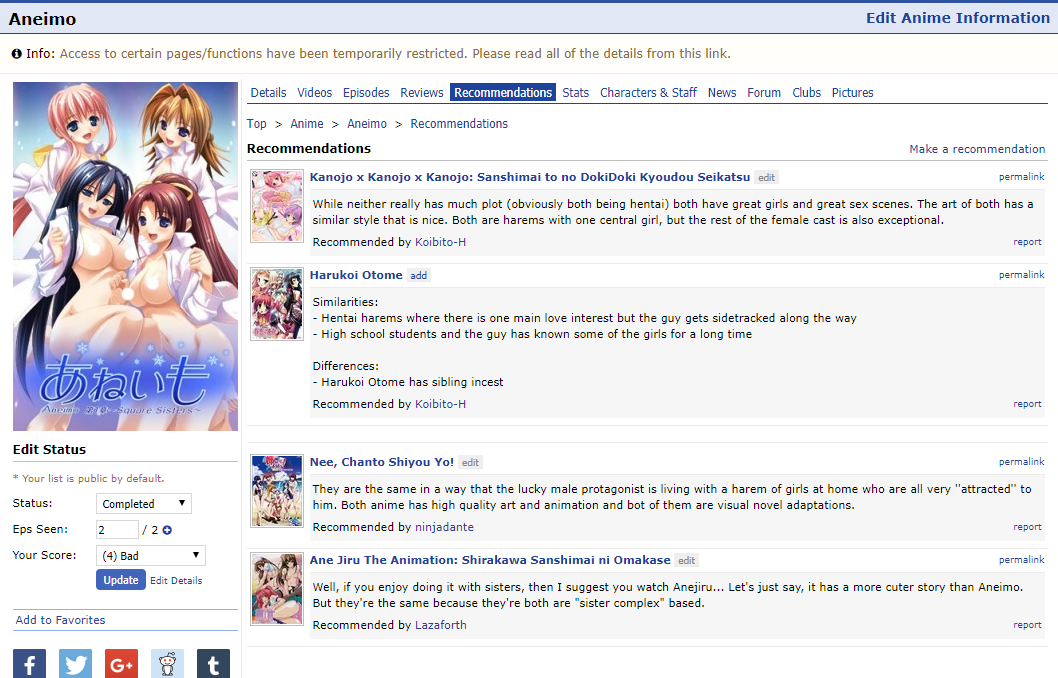Report the Nee, Chanto Shiyou Yo! recommendation
Image resolution: width=1058 pixels, height=678 pixels.
[x=1027, y=526]
